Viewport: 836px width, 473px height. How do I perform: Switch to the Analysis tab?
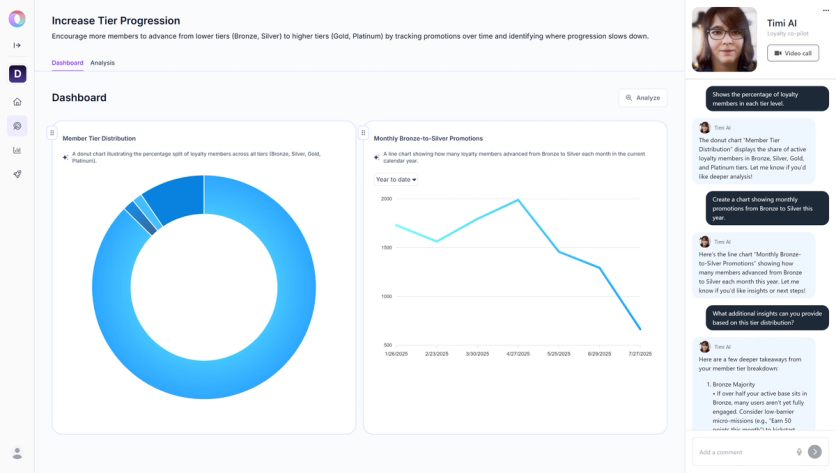[102, 63]
